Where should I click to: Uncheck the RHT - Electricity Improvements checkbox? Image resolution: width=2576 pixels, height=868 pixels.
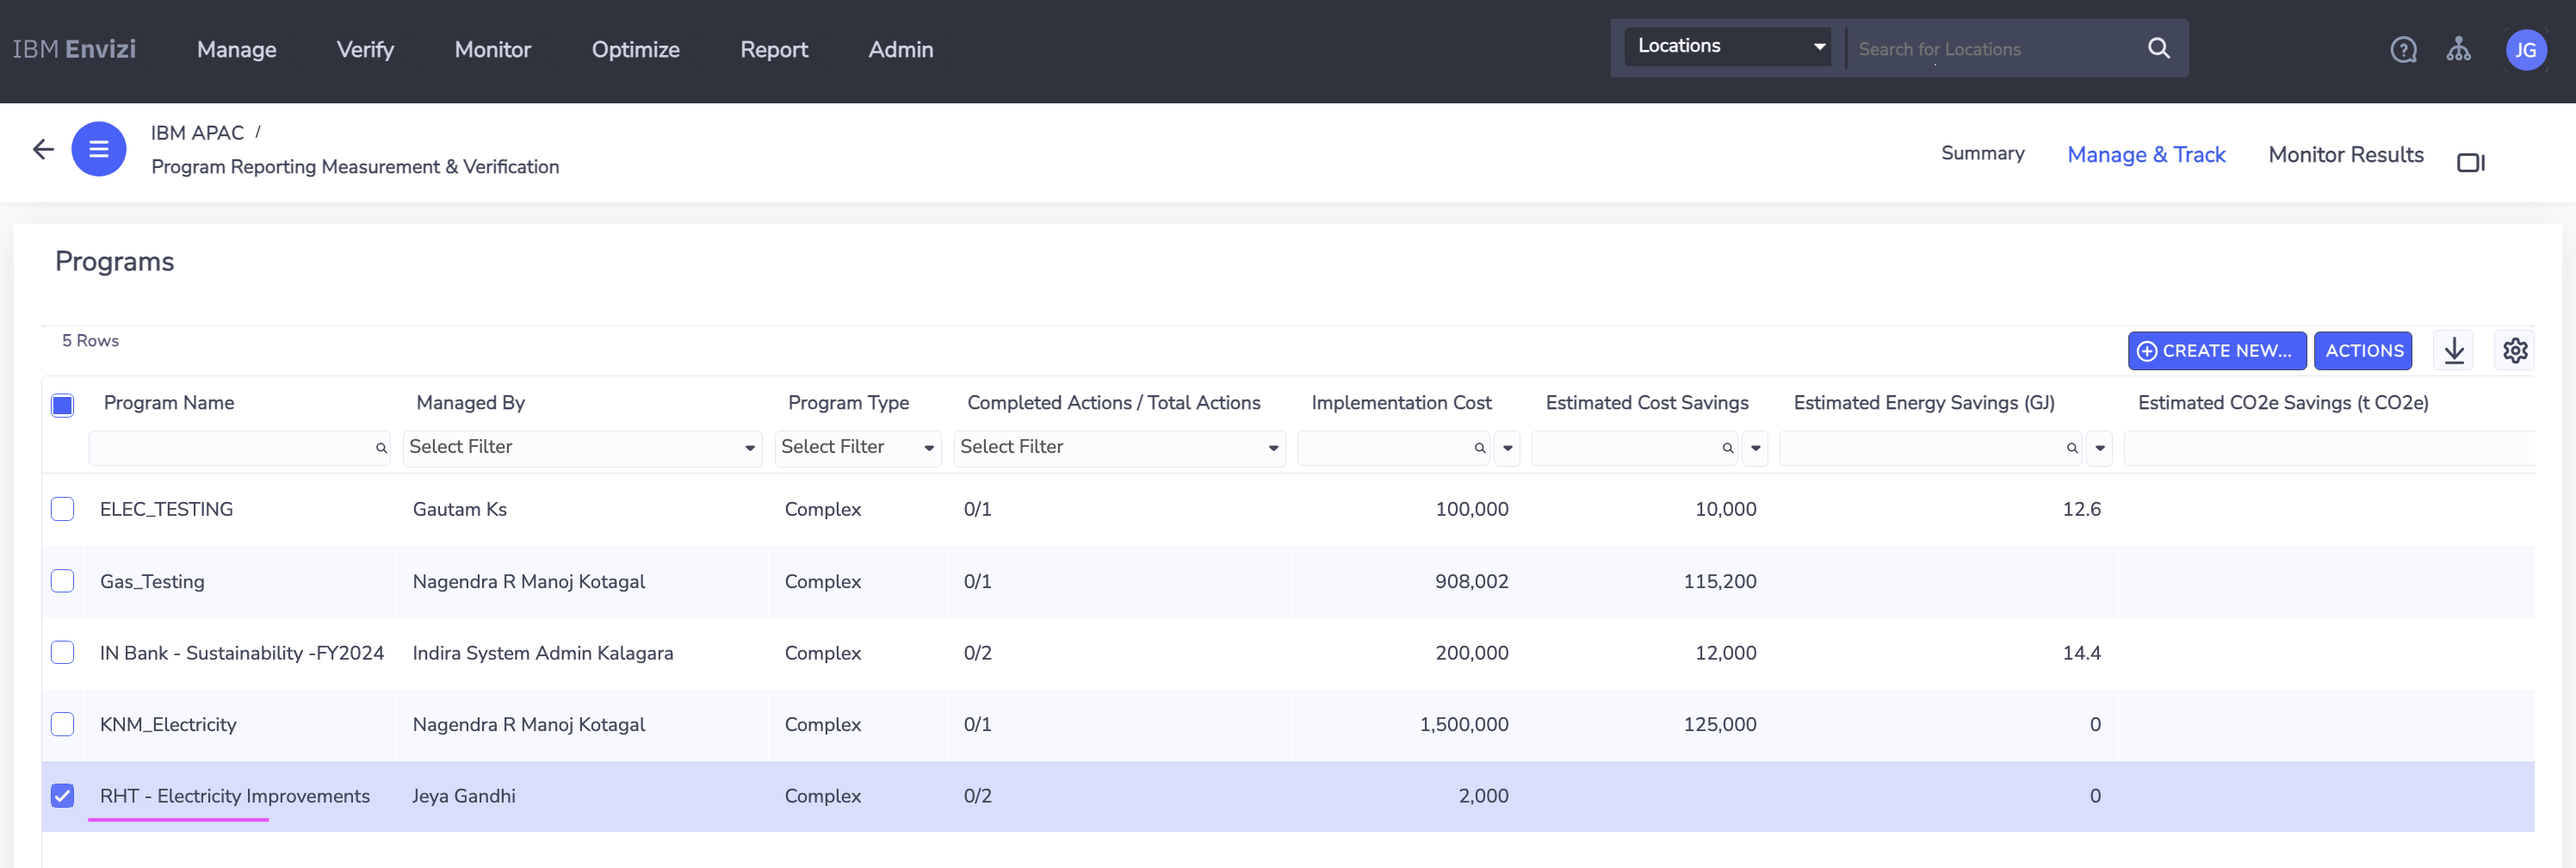coord(62,796)
